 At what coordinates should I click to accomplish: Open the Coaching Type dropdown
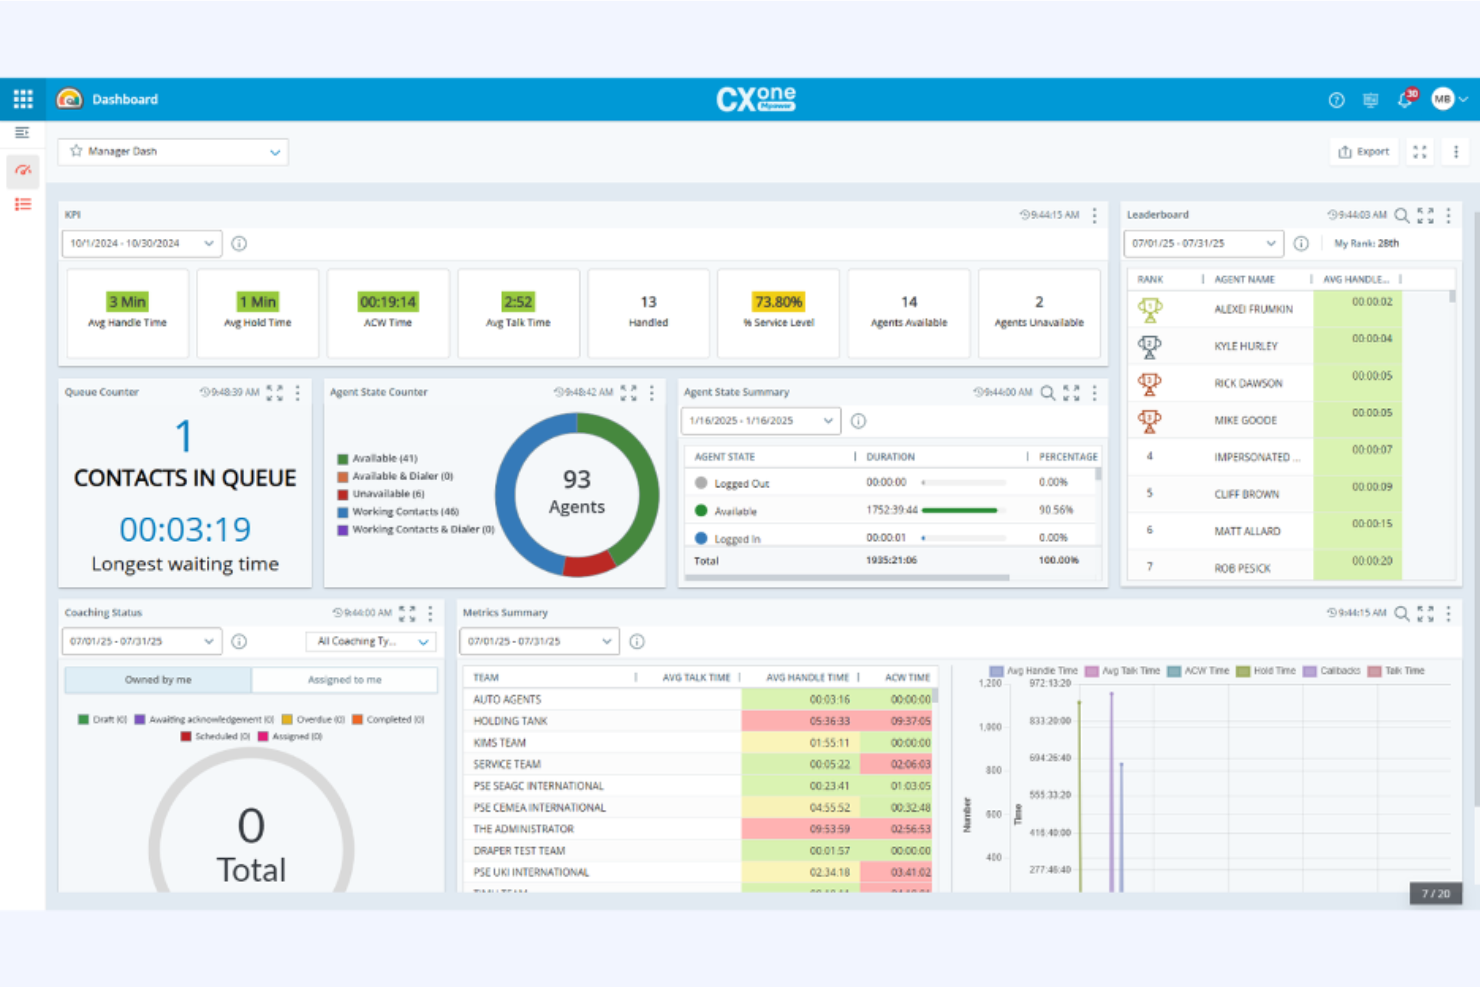click(370, 641)
